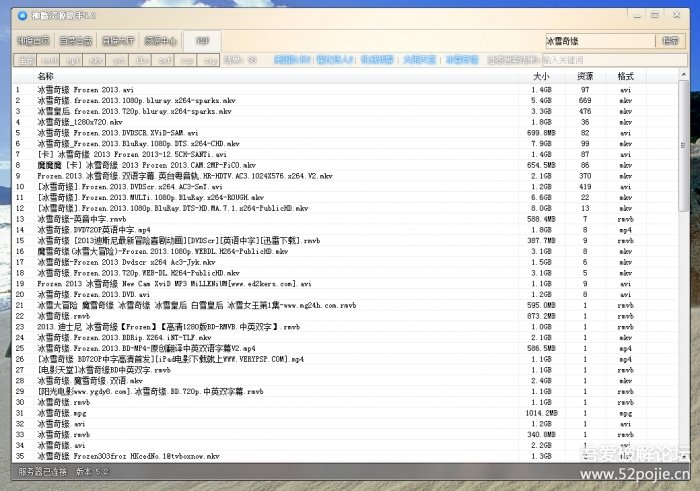This screenshot has width=700, height=491.
Task: Select row 23 高清1280版BD-RMVB file
Action: (x=345, y=327)
